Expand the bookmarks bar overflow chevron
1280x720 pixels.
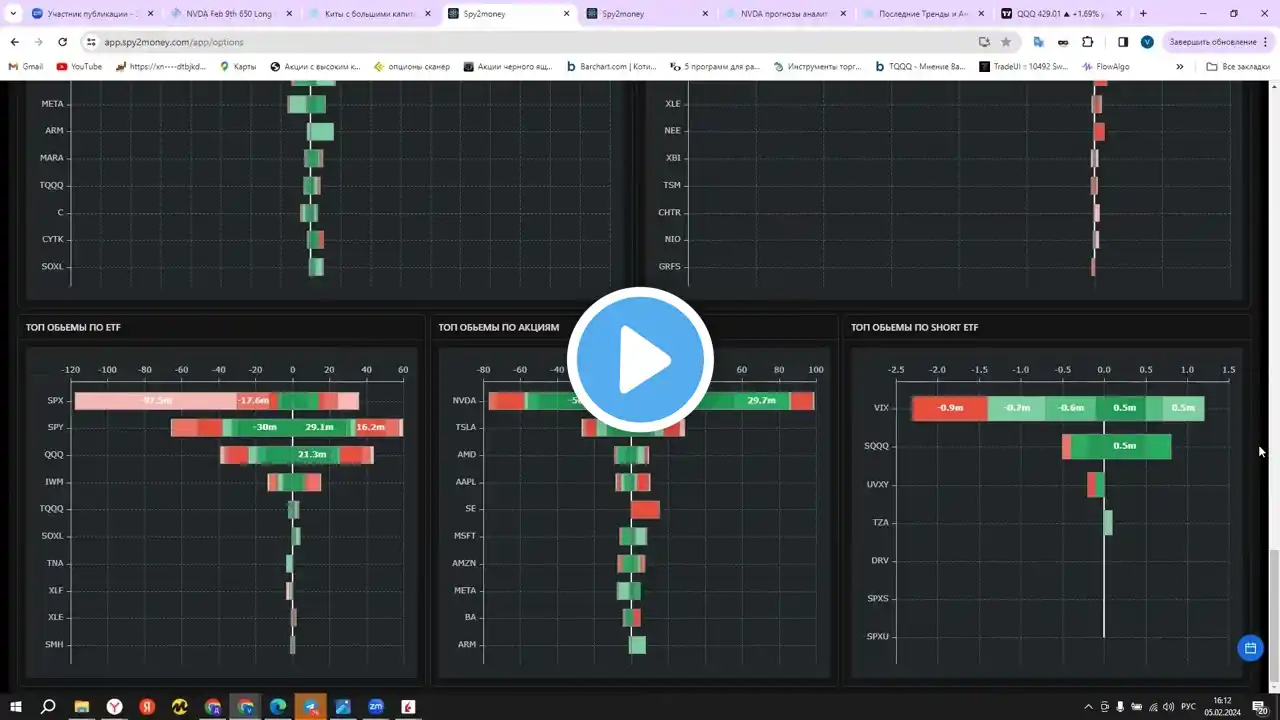[1180, 67]
